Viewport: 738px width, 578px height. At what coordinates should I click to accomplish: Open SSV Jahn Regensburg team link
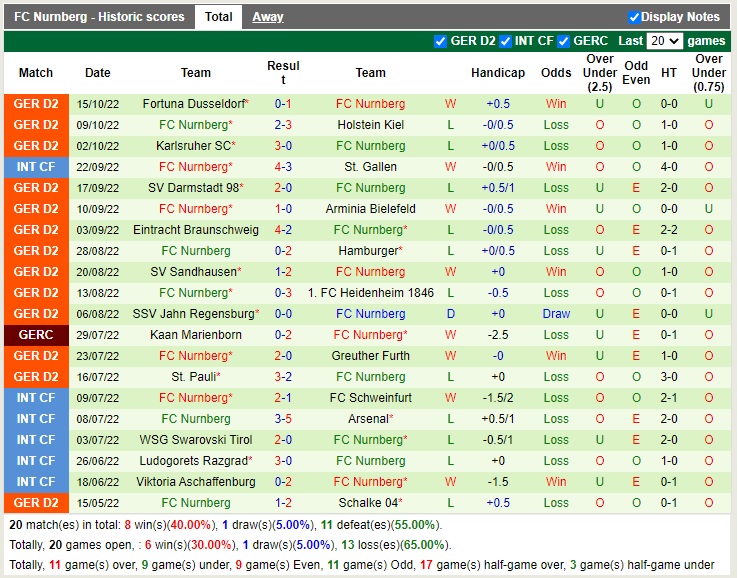click(193, 313)
